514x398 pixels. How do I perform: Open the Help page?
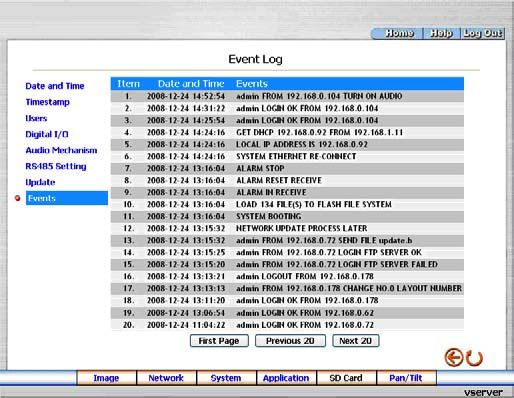click(441, 33)
